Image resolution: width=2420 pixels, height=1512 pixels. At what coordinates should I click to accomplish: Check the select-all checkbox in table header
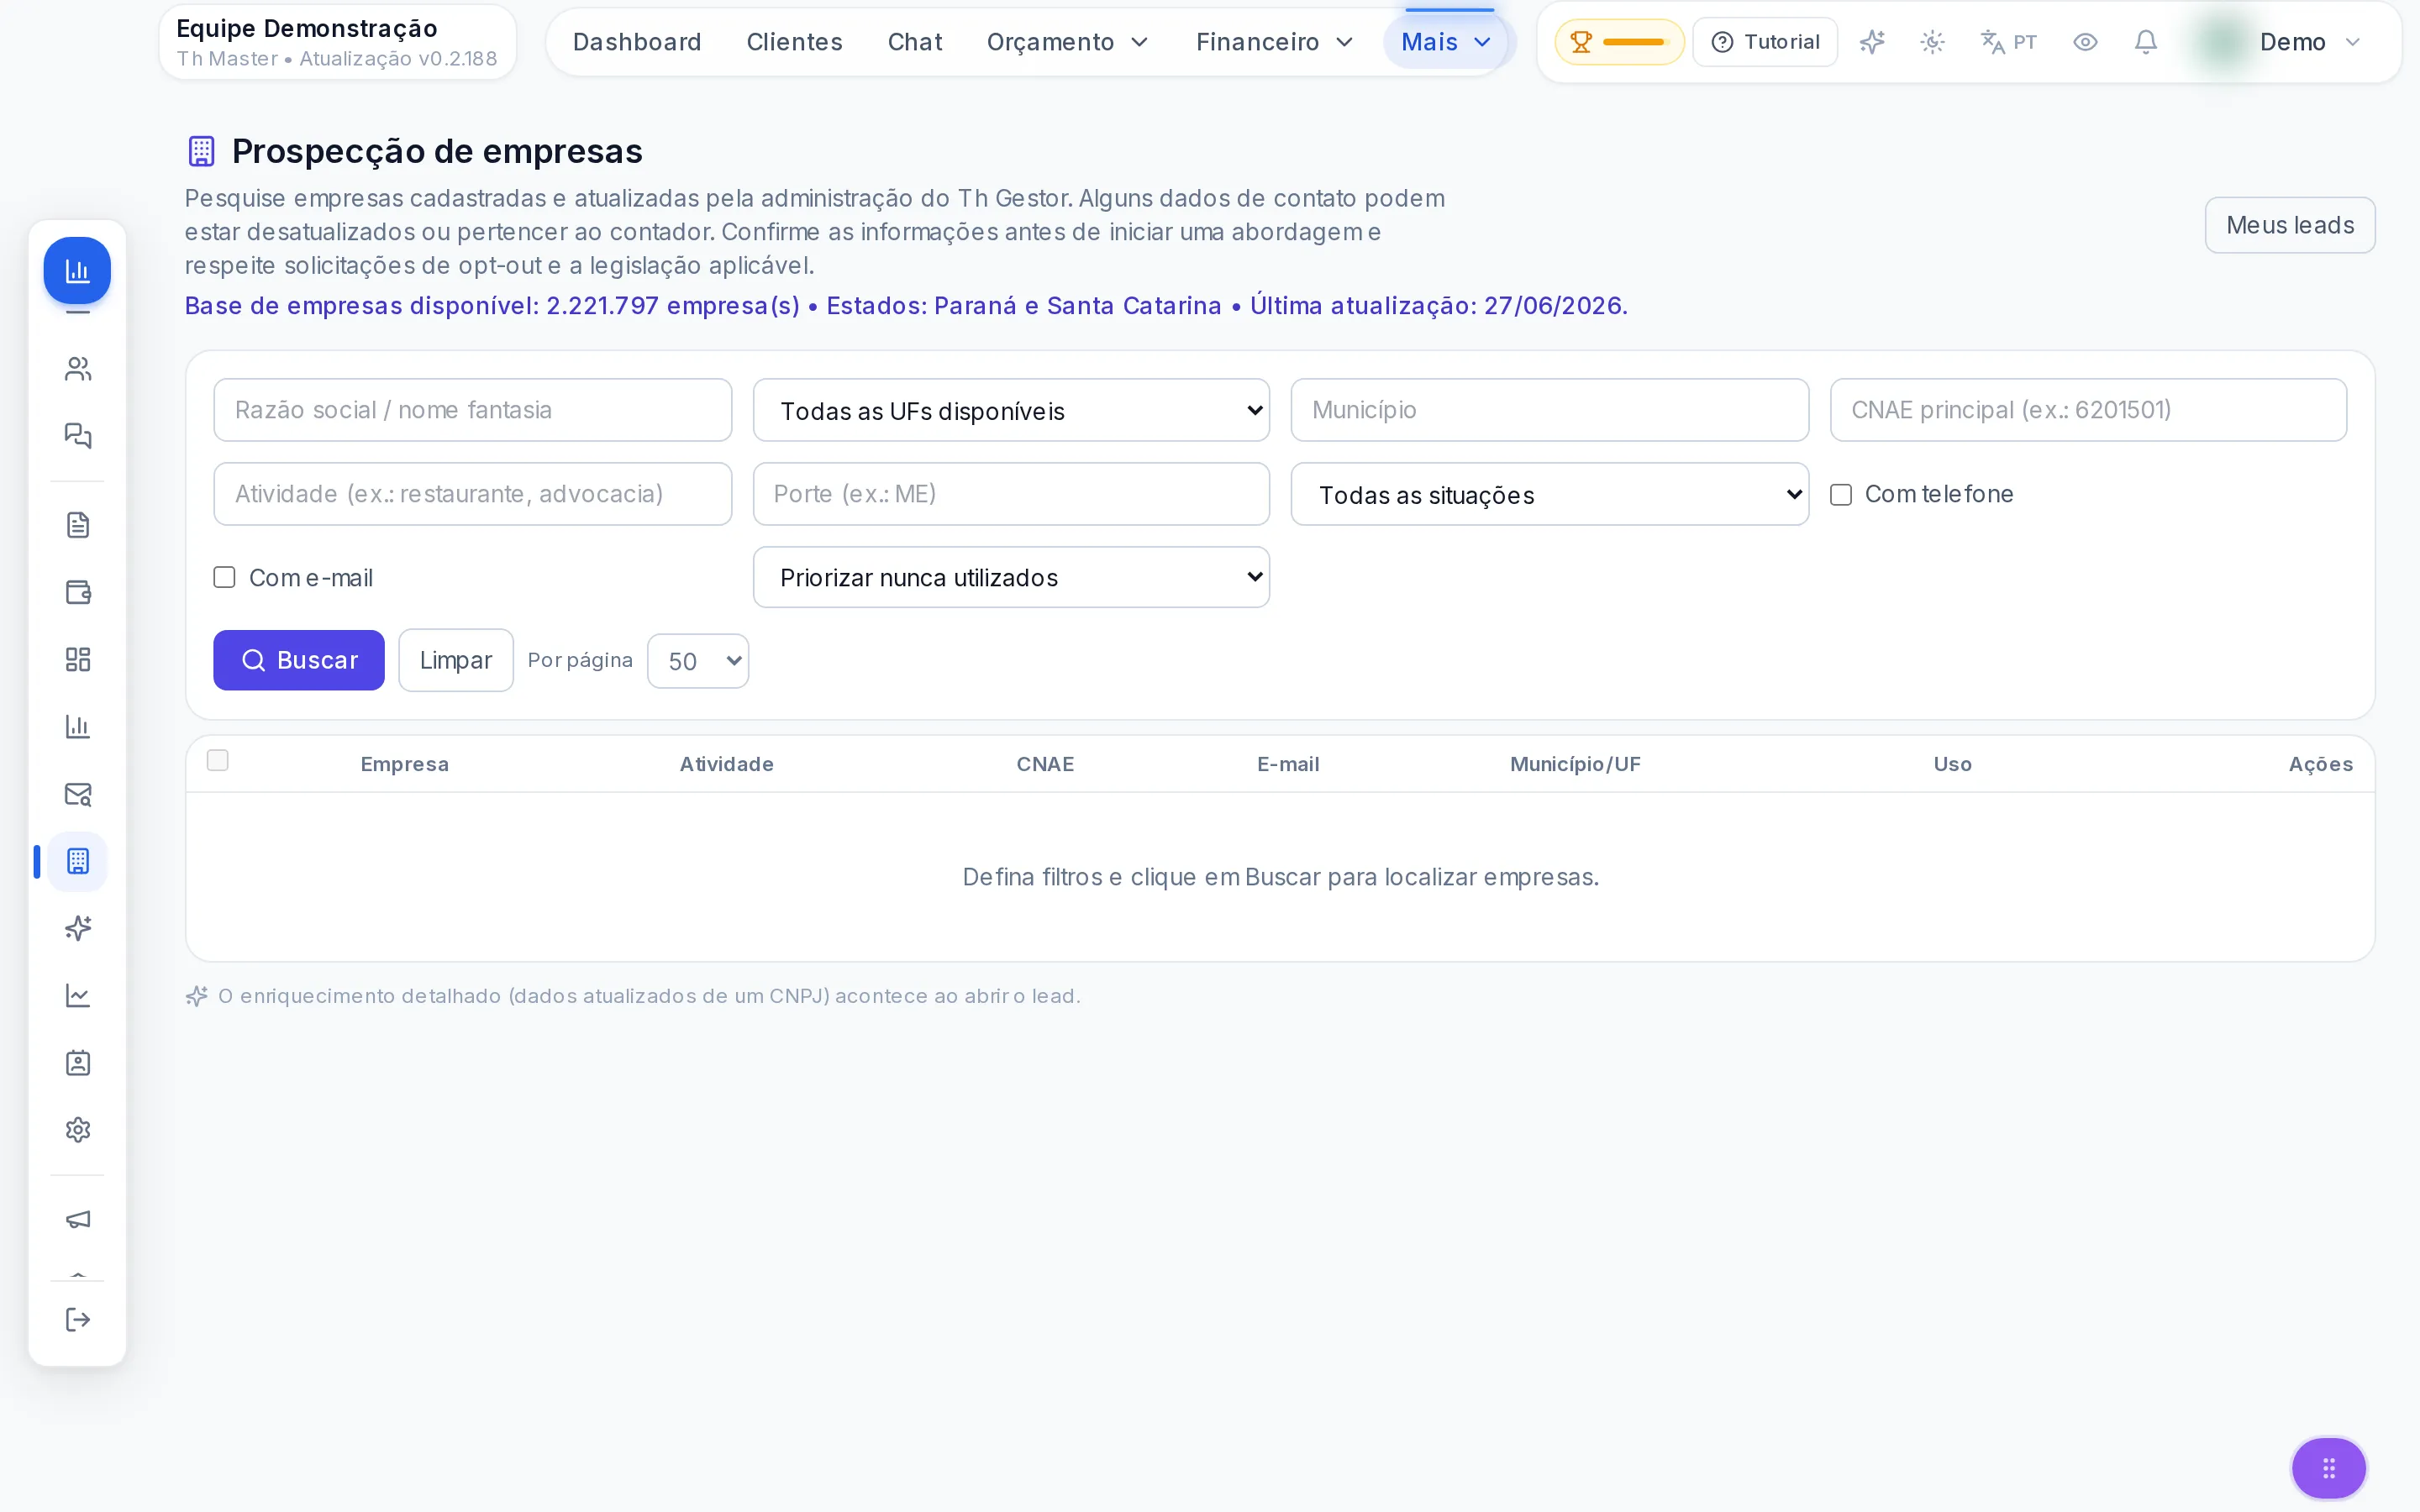tap(217, 761)
